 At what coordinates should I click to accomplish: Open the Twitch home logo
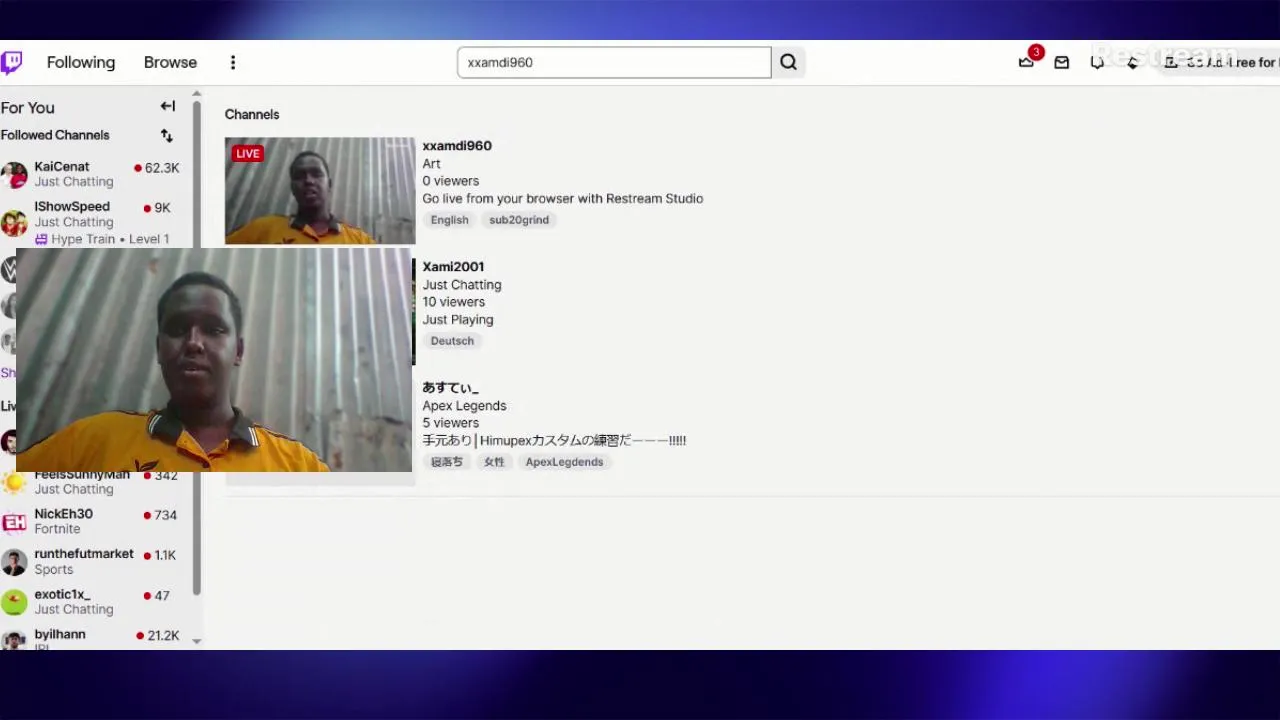tap(11, 63)
